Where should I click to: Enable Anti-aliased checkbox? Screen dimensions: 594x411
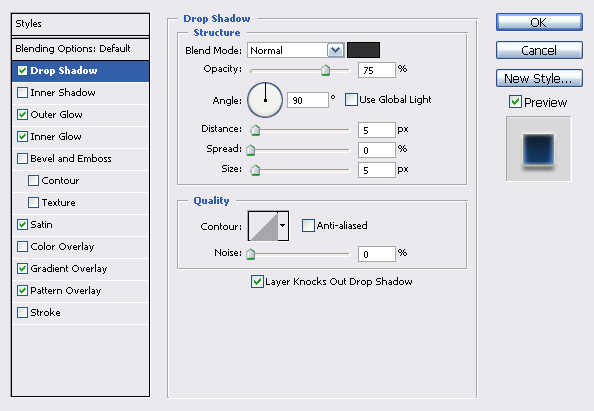tap(308, 225)
